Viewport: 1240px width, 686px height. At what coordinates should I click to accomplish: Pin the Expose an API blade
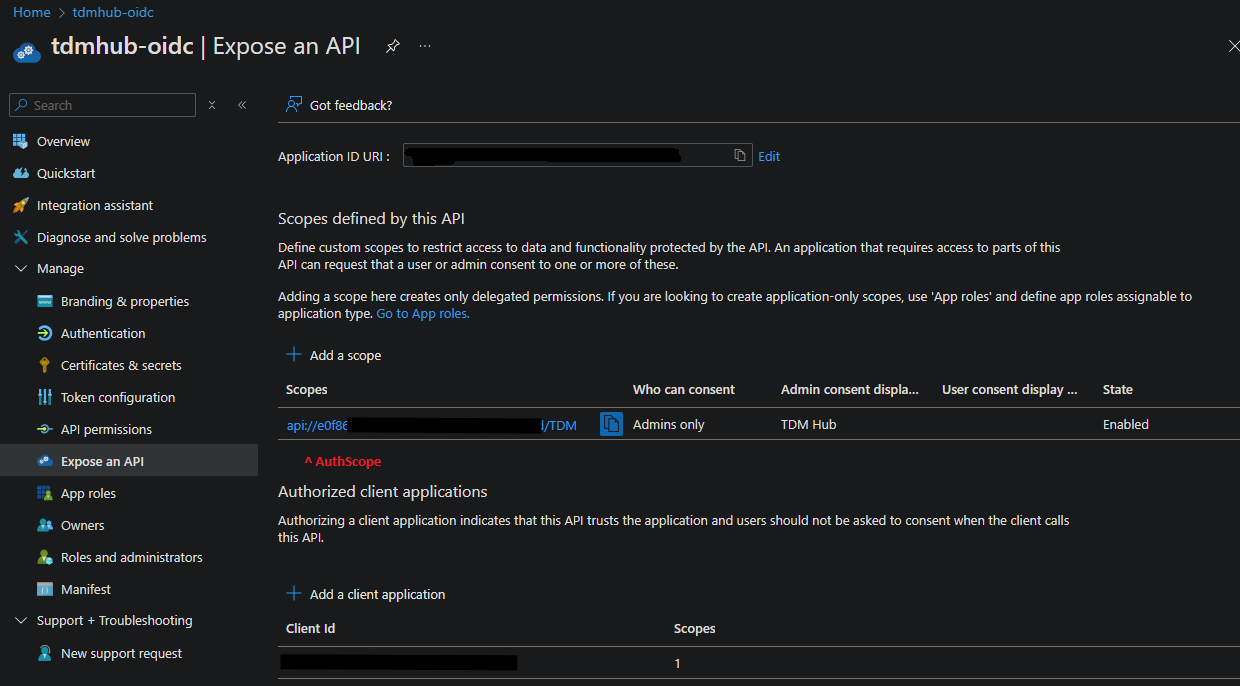tap(393, 47)
